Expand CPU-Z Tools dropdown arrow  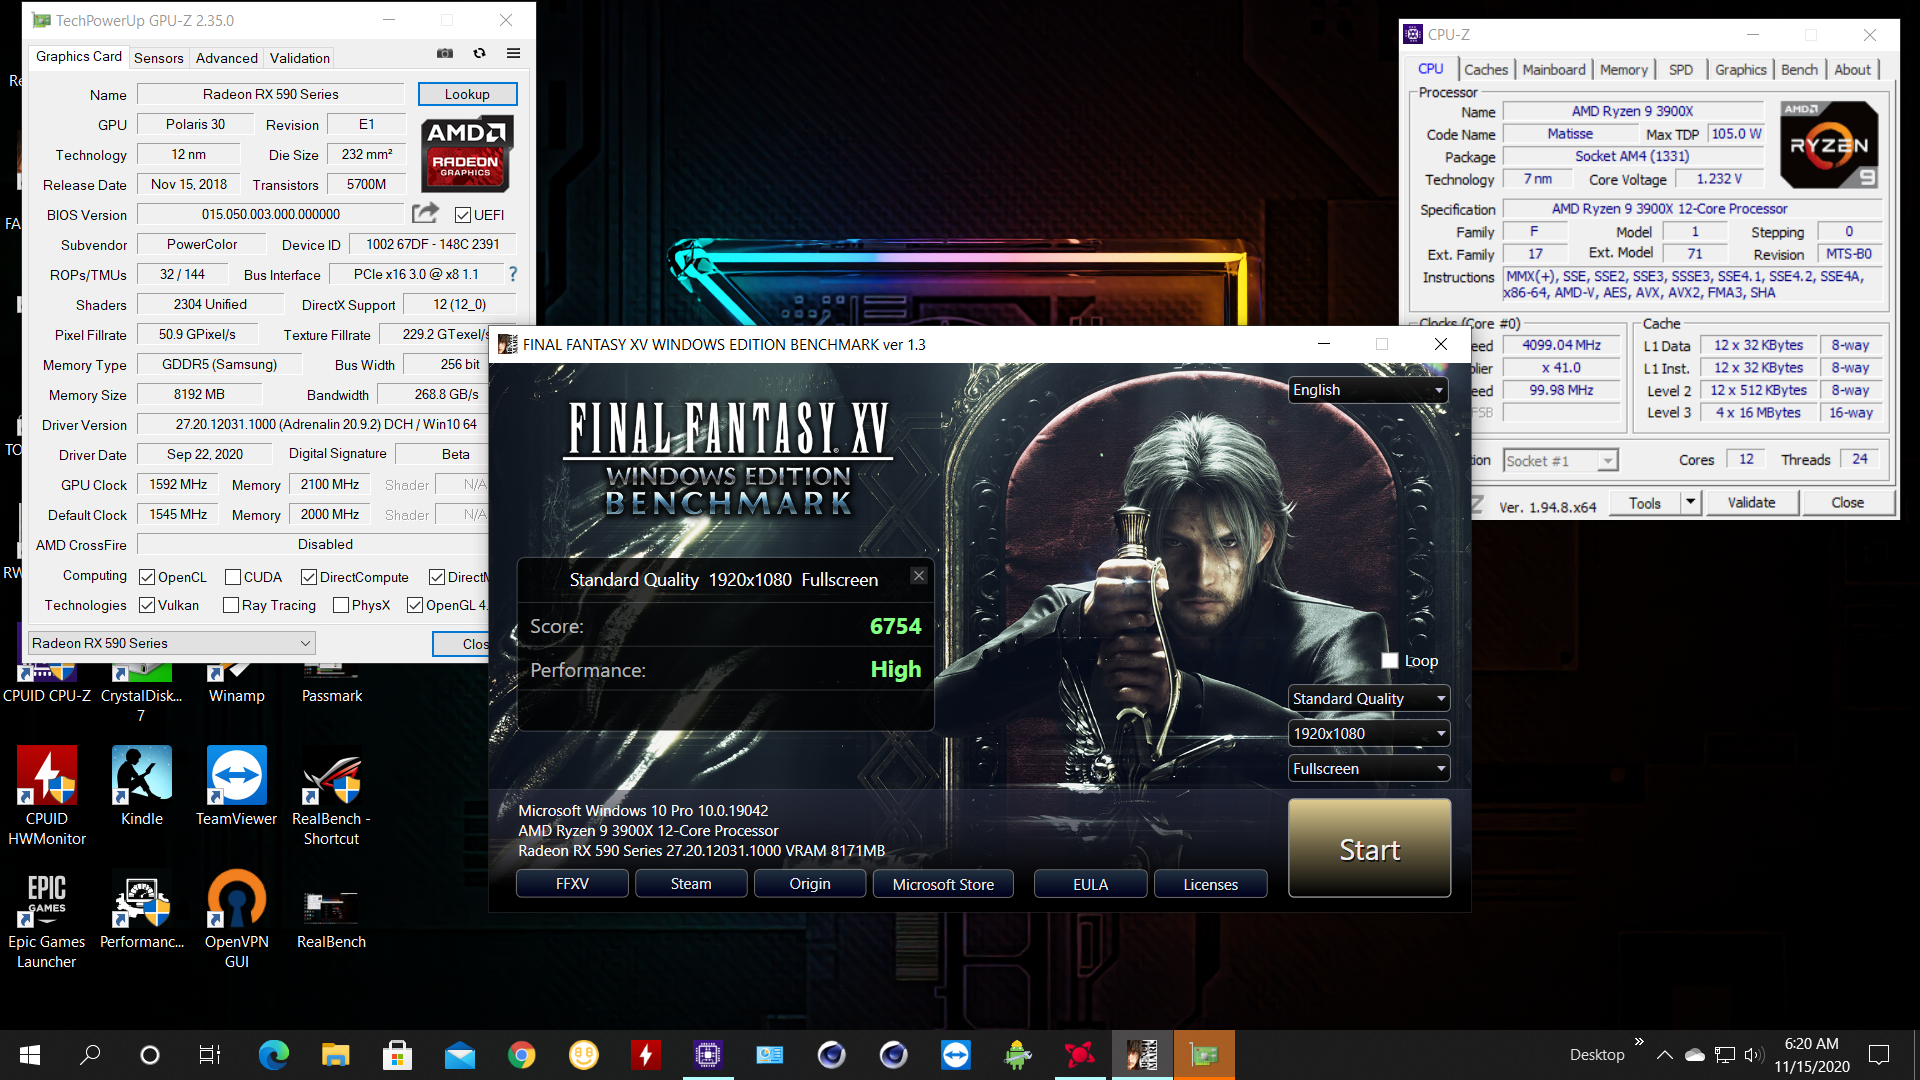tap(1690, 502)
